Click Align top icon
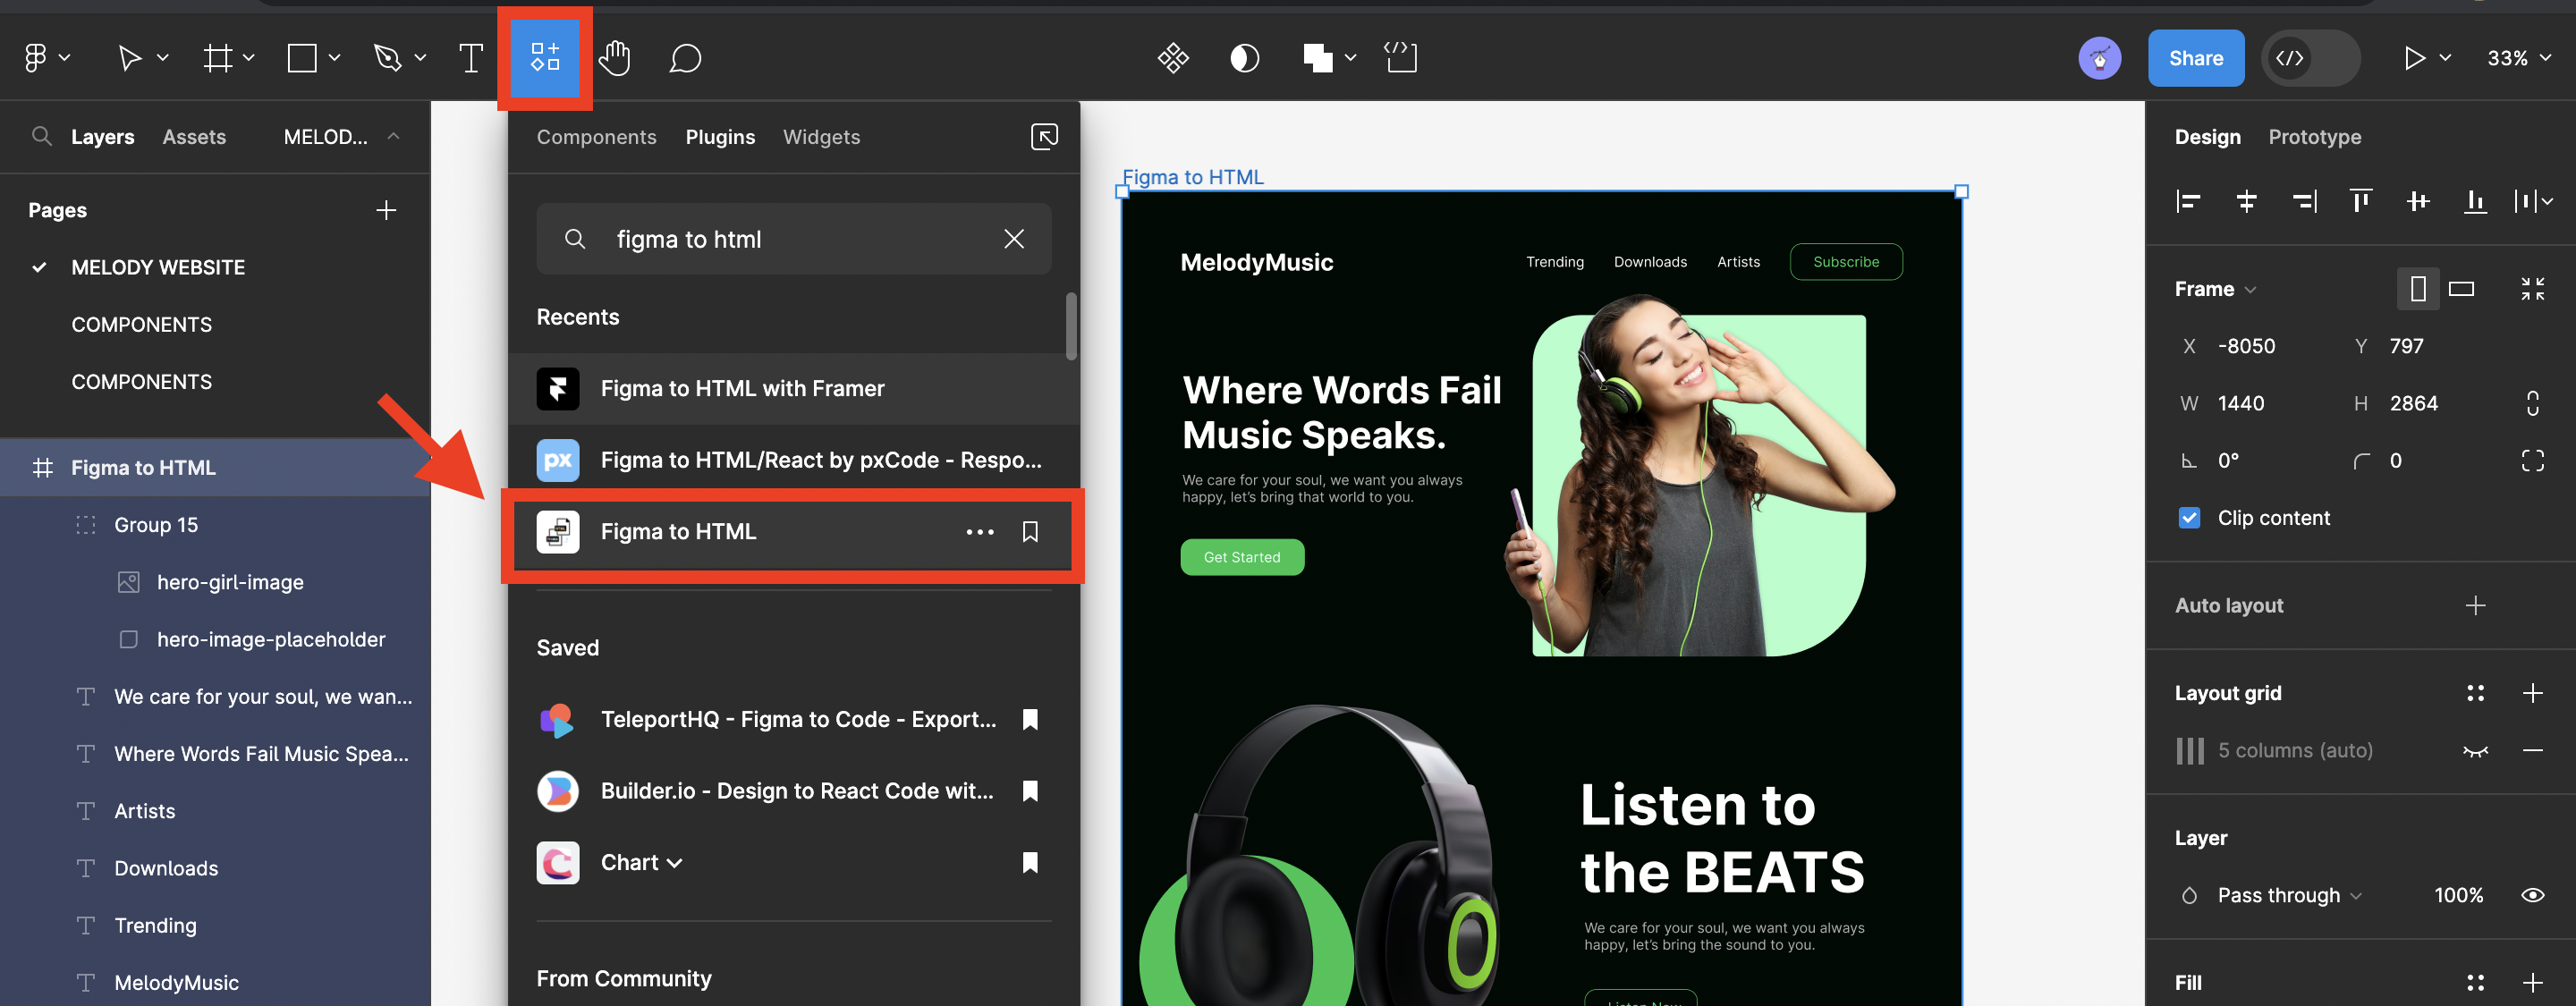This screenshot has height=1006, width=2576. 2361,202
